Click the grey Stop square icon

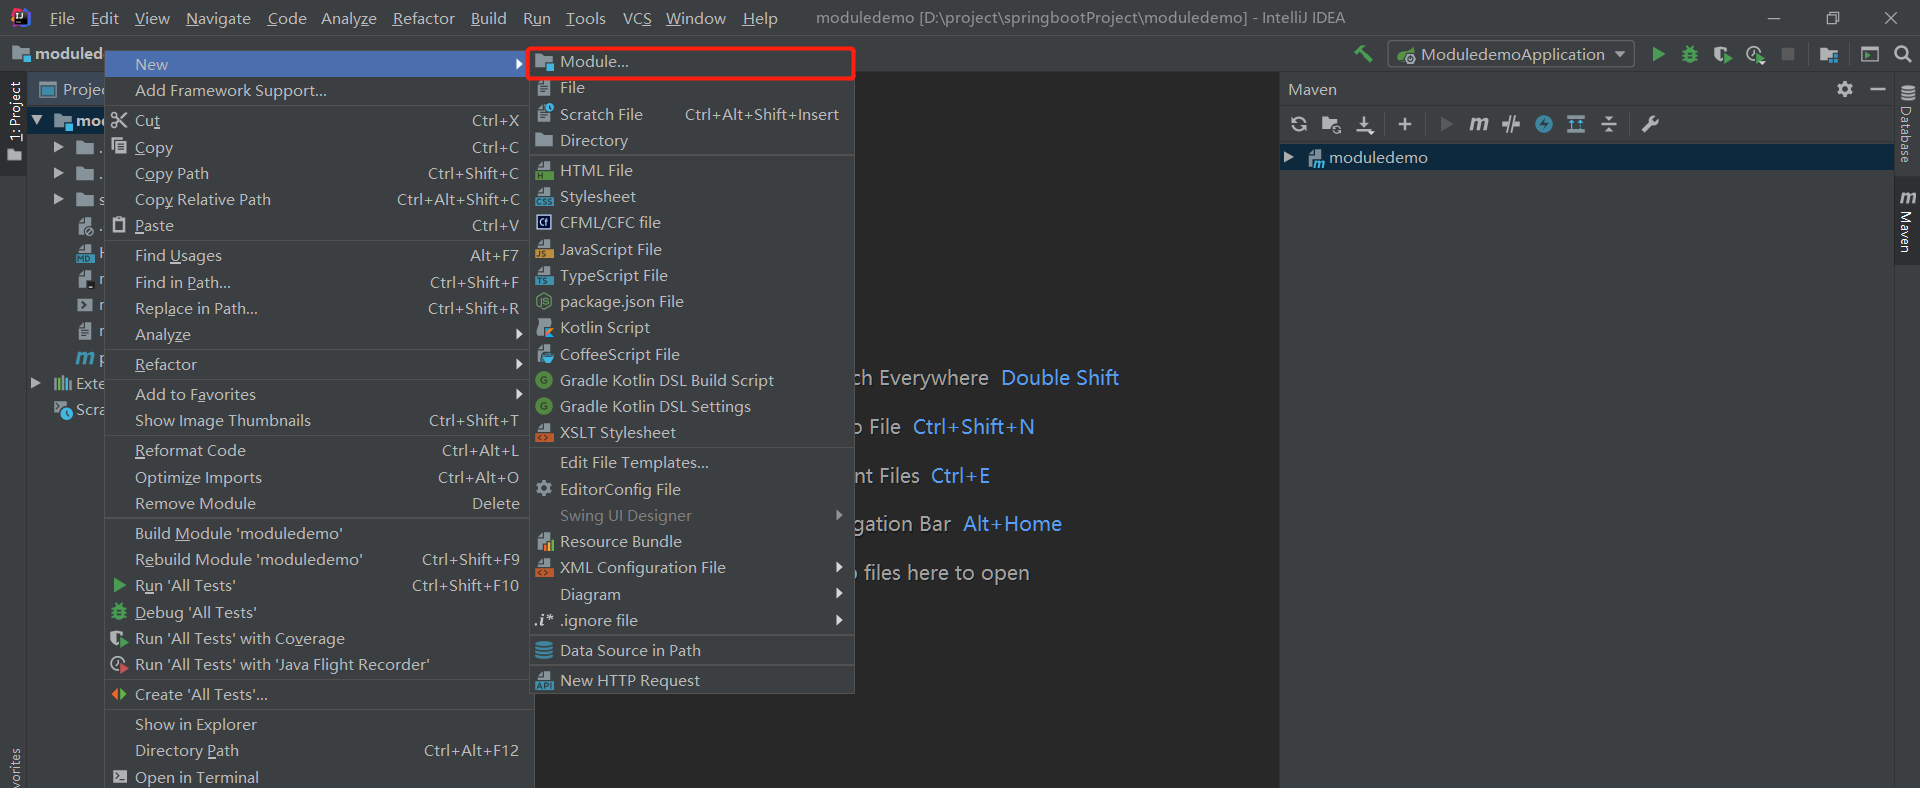[x=1788, y=54]
